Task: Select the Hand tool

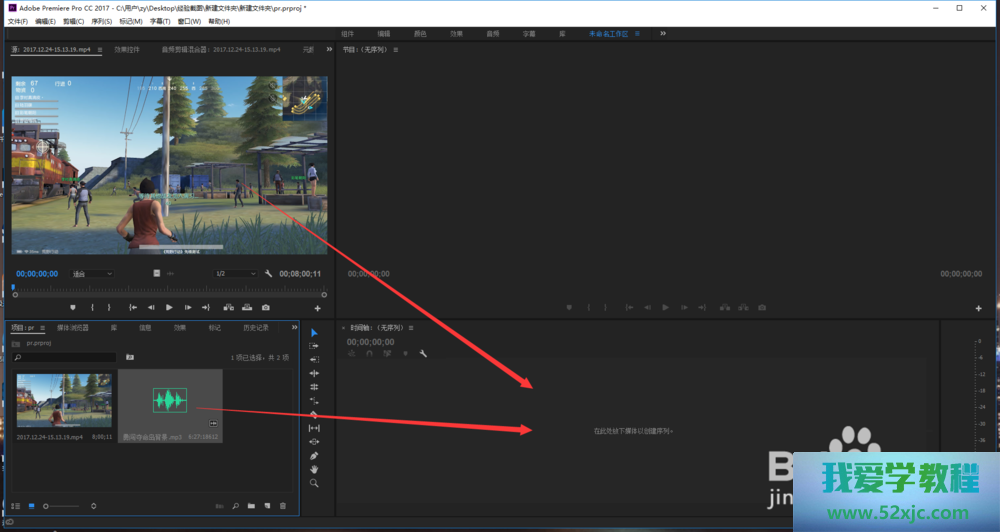Action: pos(314,469)
